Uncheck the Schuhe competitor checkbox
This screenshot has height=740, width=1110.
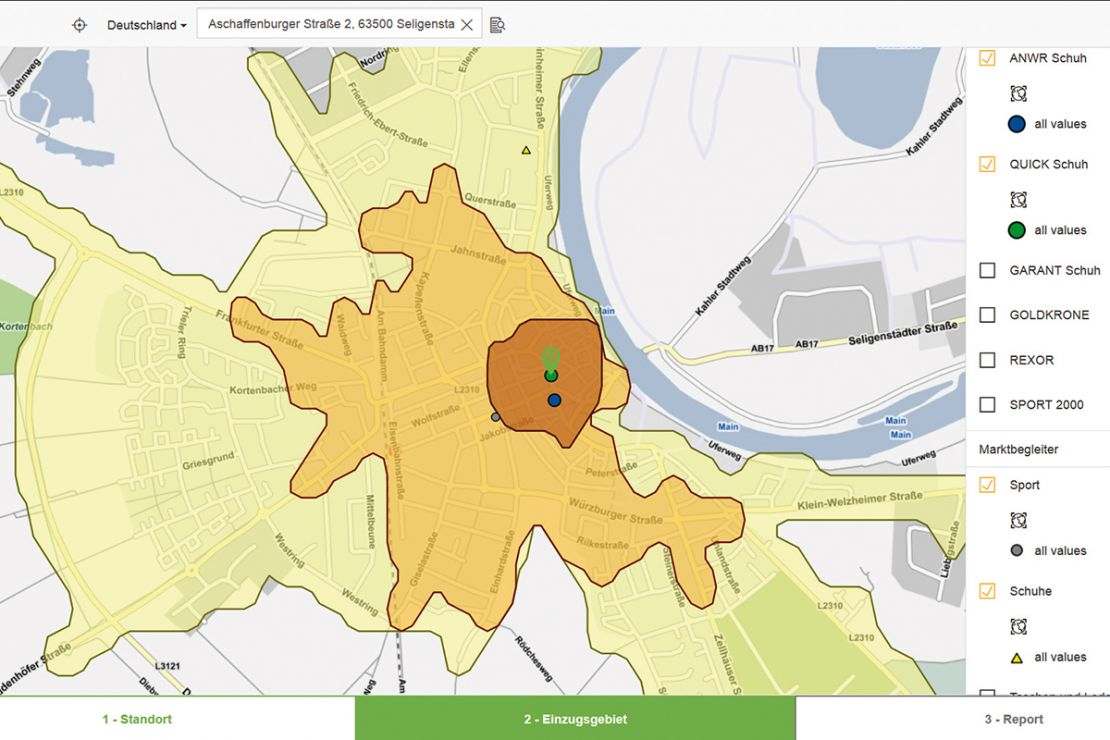click(x=987, y=591)
